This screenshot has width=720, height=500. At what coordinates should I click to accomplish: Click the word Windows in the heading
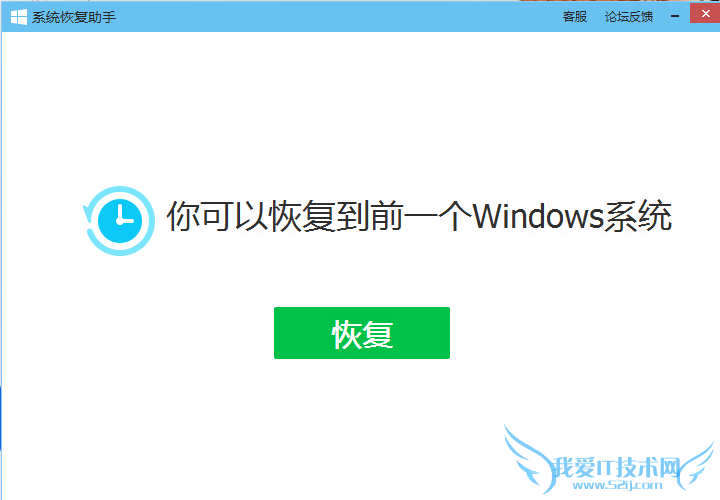538,216
